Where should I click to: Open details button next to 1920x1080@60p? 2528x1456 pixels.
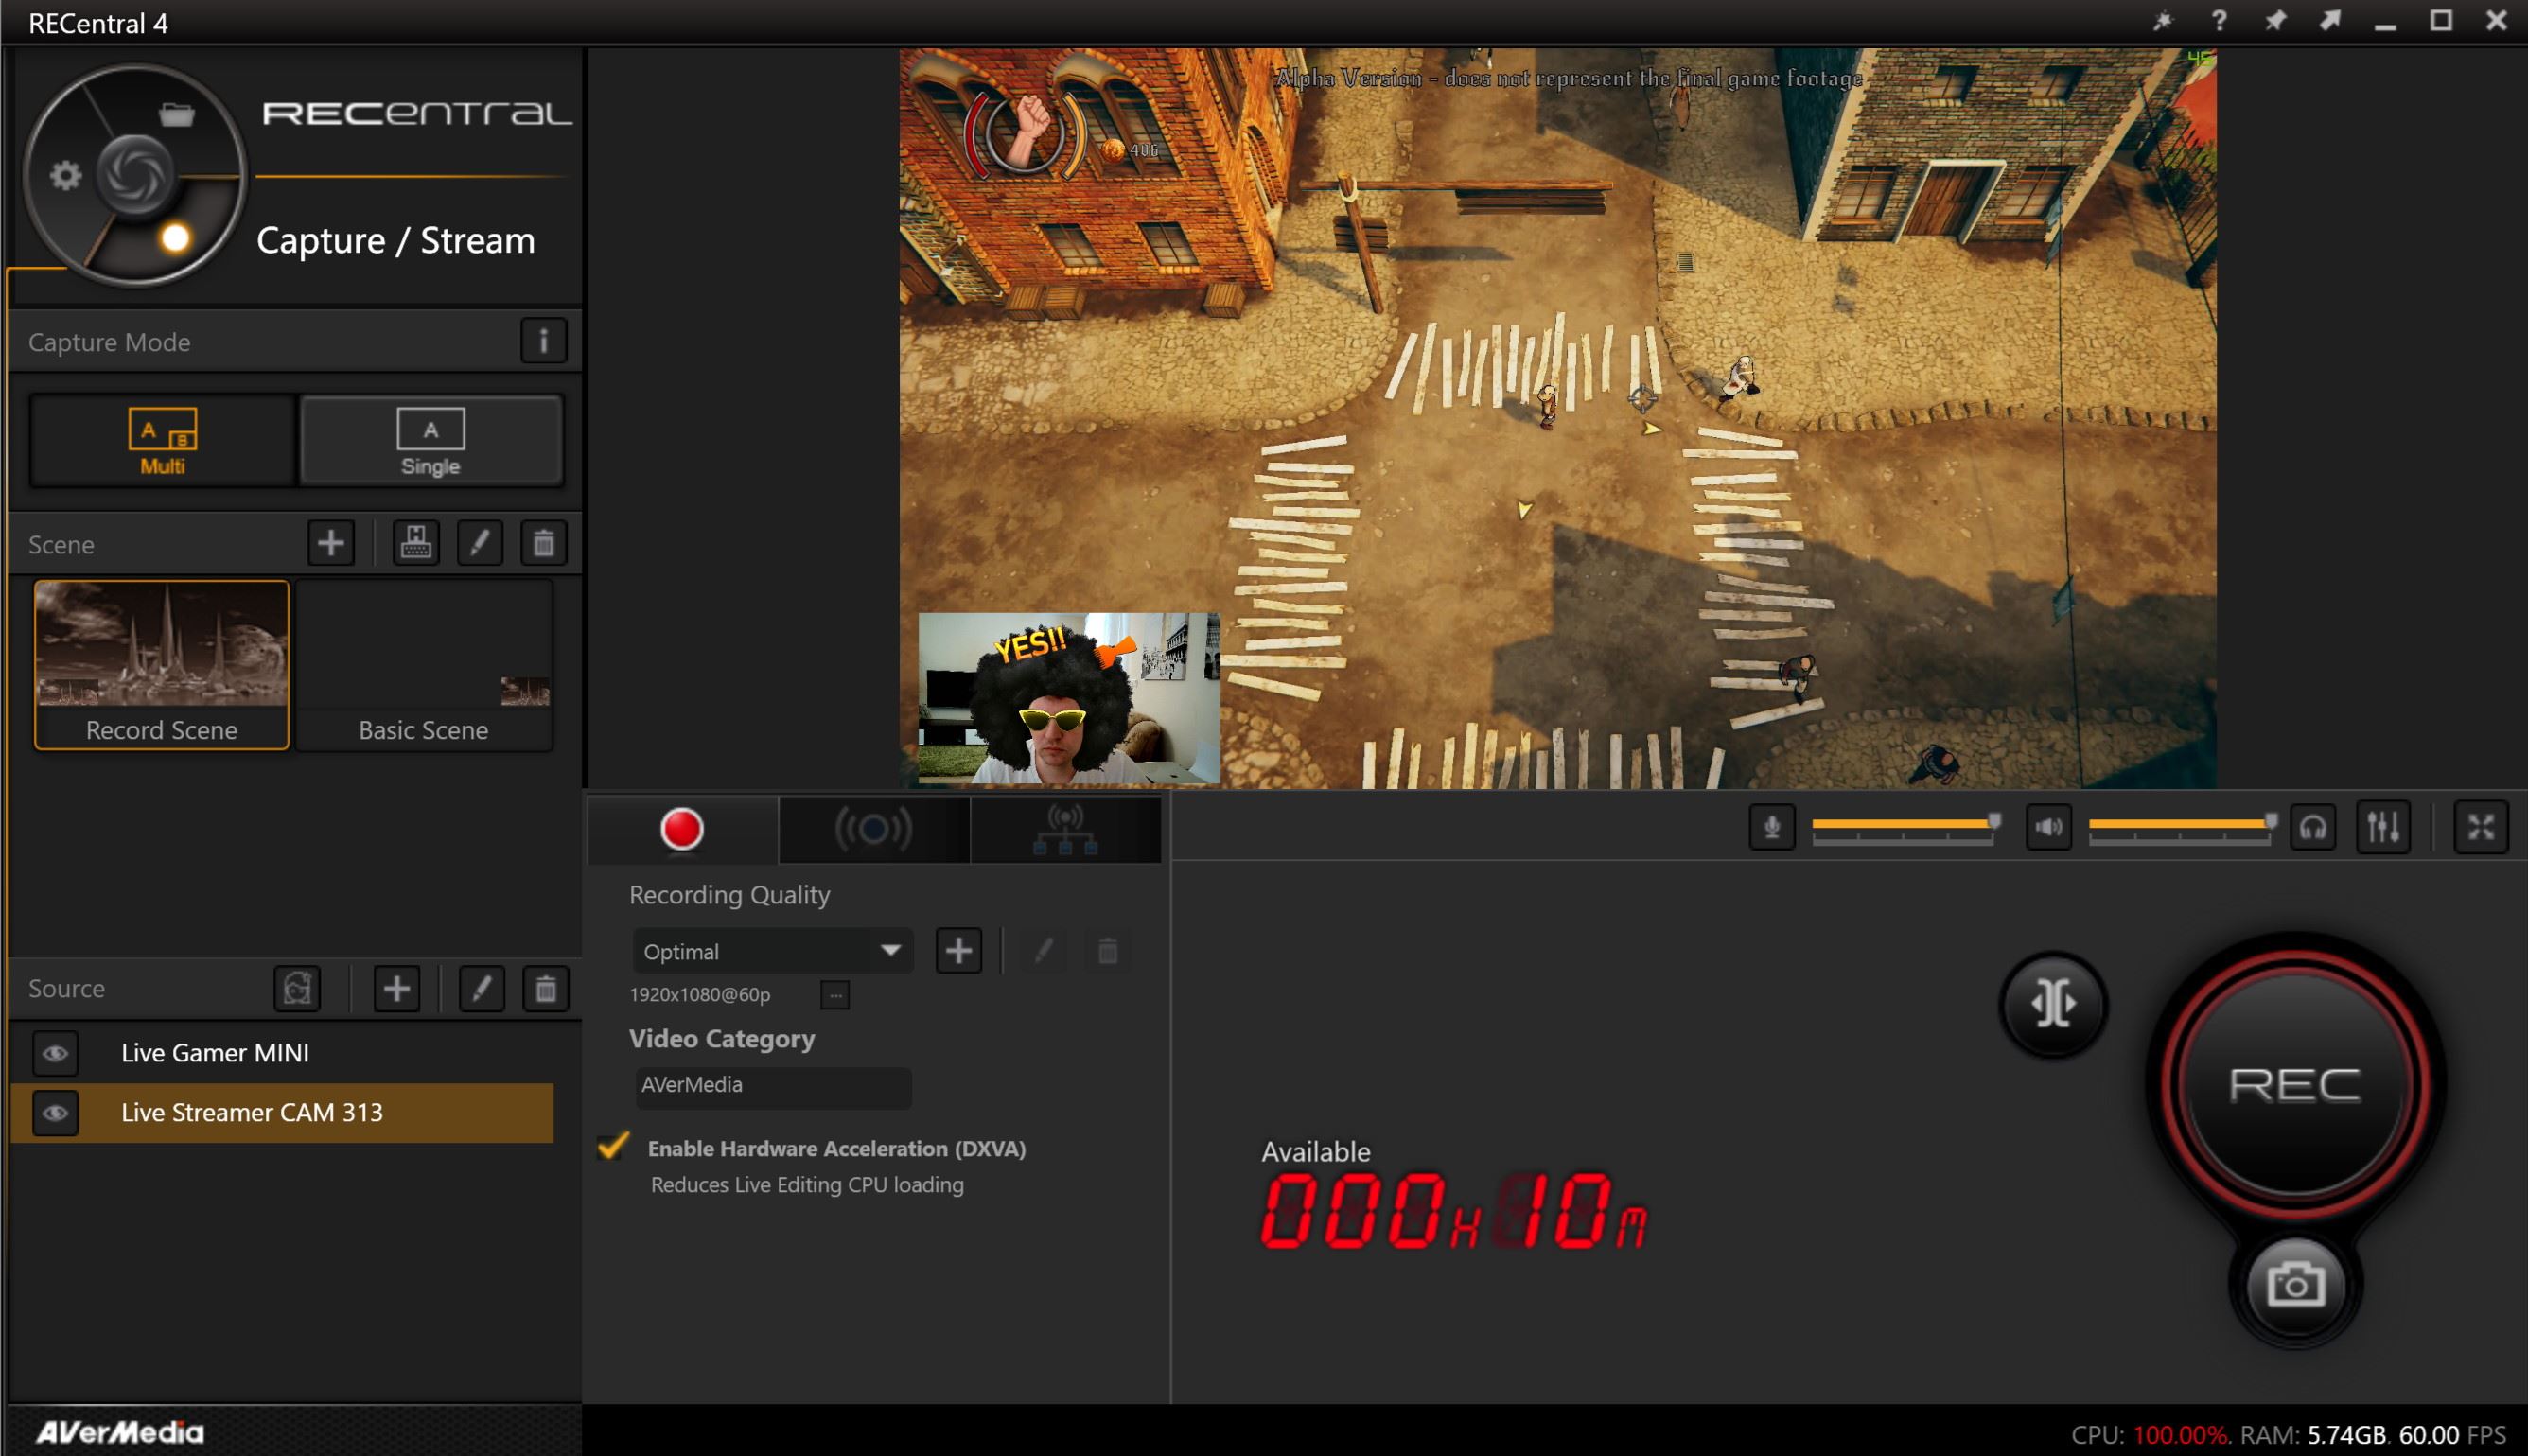point(835,995)
